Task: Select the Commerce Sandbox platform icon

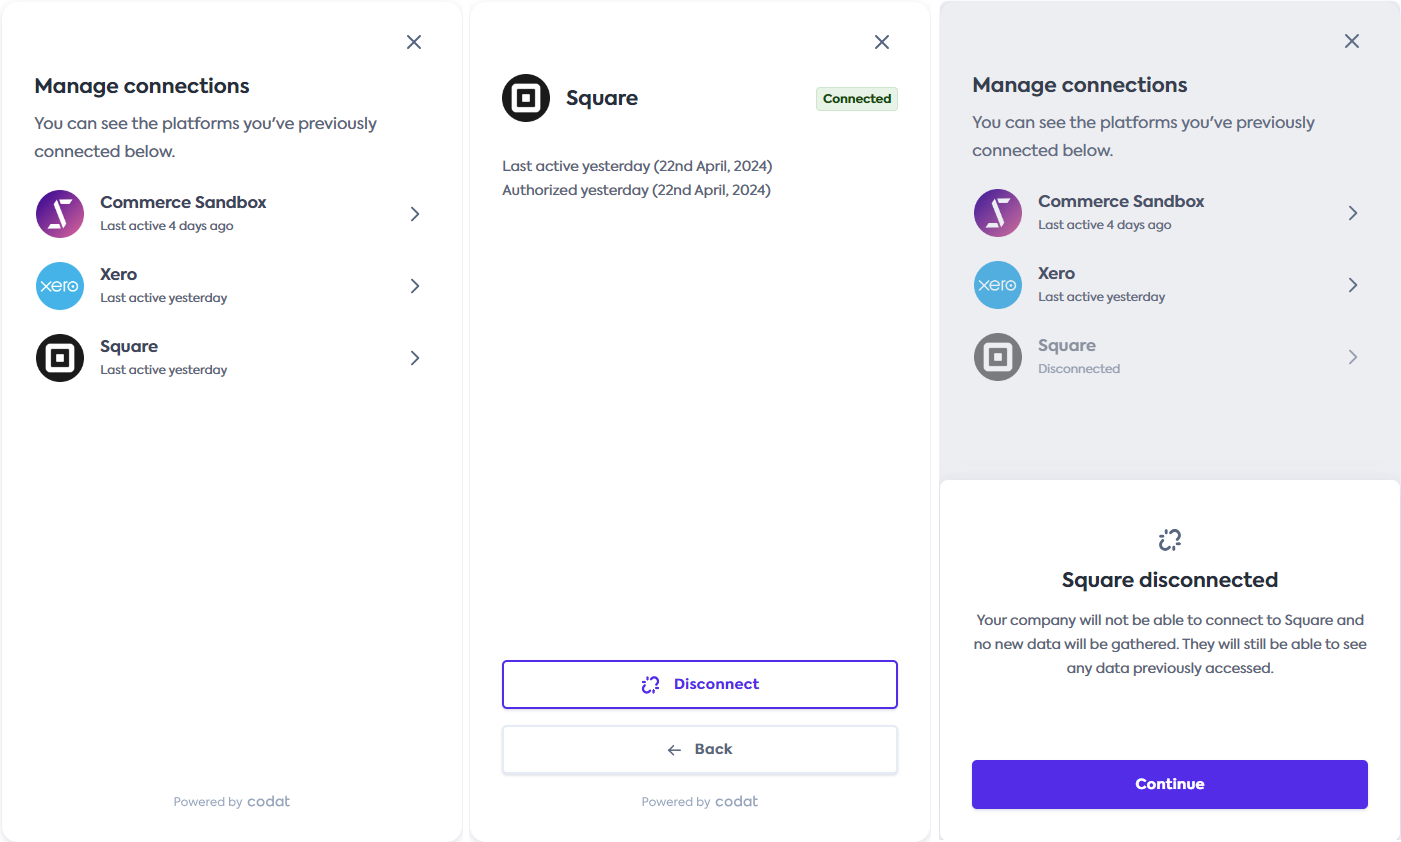Action: 59,213
